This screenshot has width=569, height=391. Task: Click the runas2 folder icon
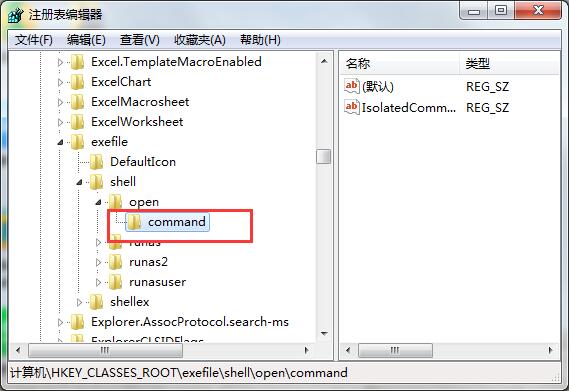115,262
